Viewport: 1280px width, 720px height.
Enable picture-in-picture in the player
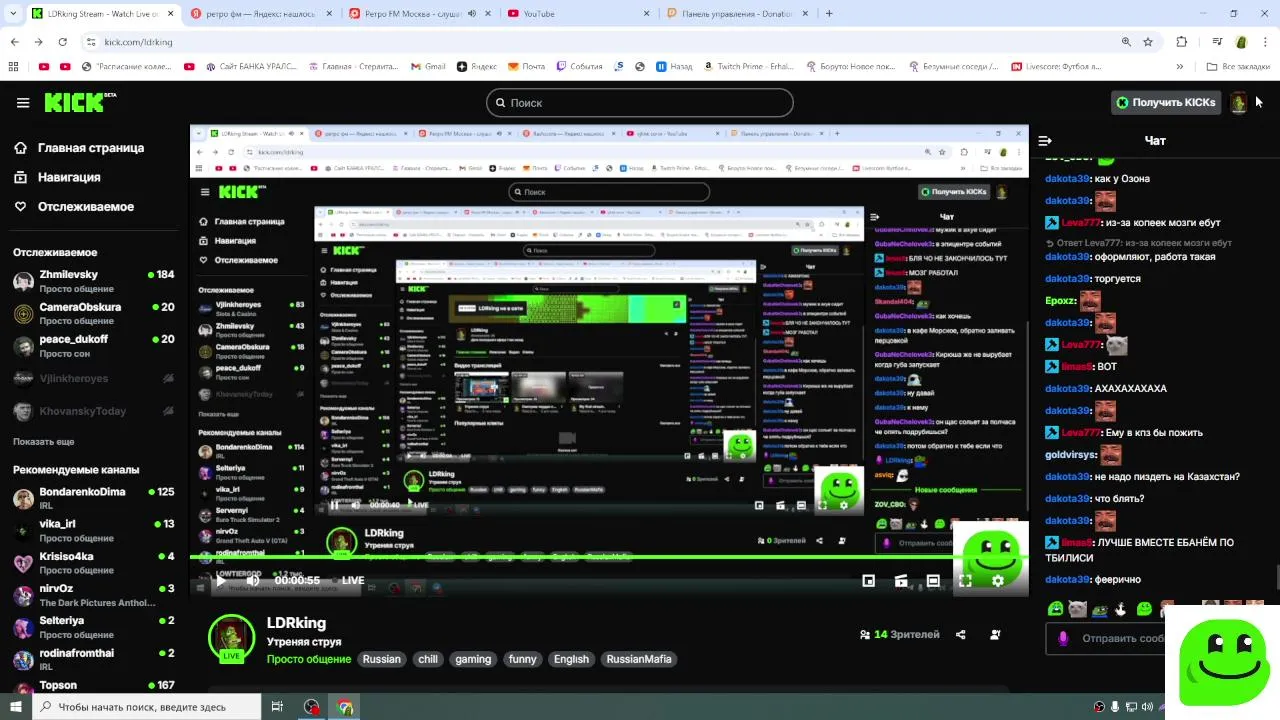[869, 580]
